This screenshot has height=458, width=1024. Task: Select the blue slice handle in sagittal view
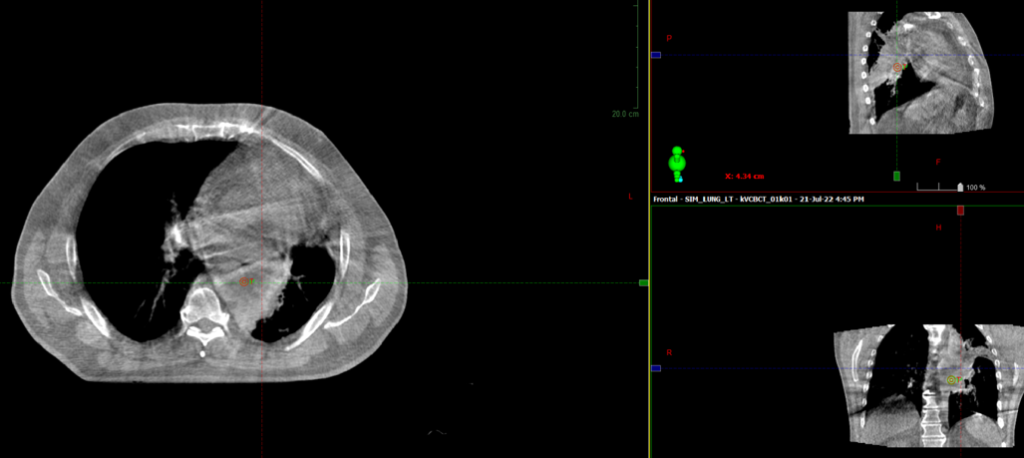(656, 55)
